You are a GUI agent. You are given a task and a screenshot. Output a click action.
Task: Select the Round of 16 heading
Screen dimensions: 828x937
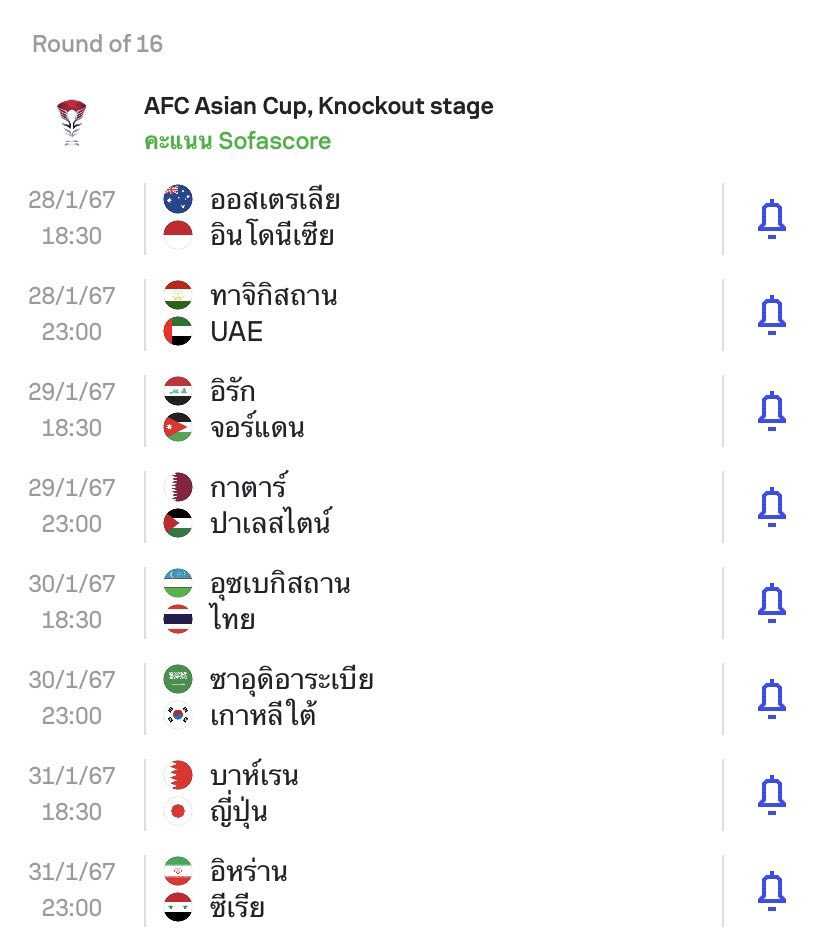(x=97, y=44)
